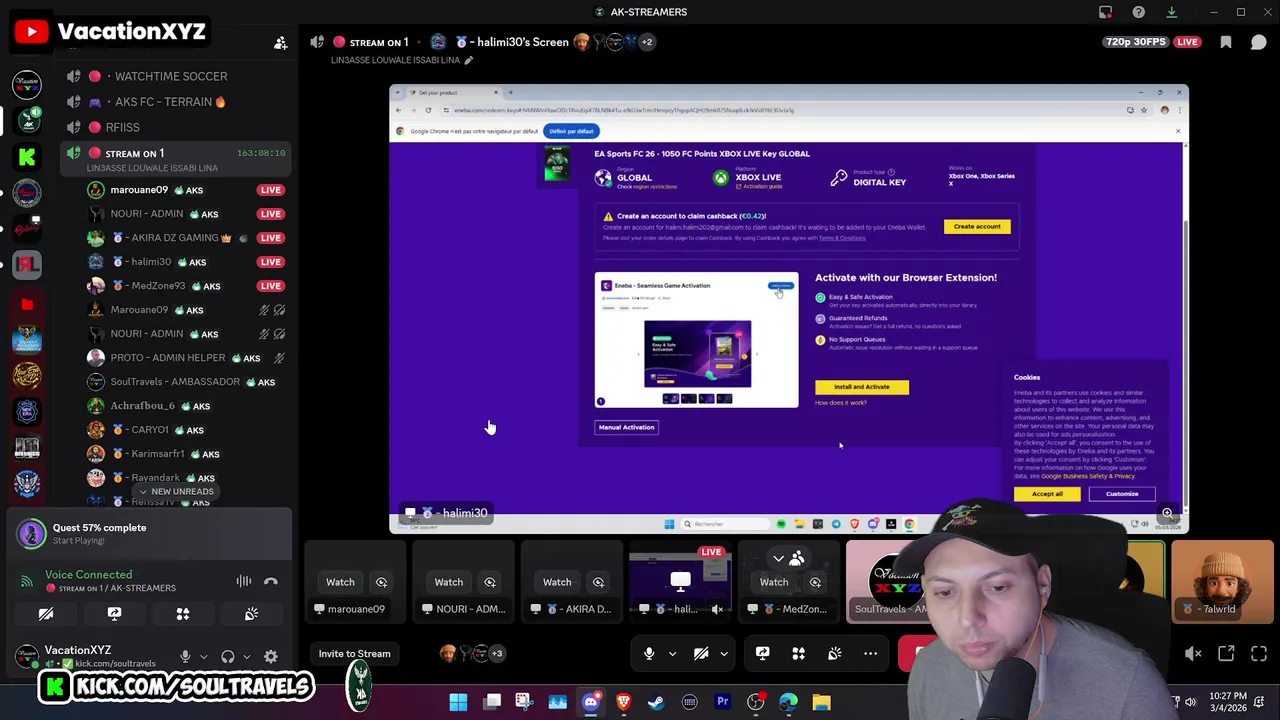Toggle microphone mute in bottom call controls
The image size is (1280, 720).
[649, 654]
